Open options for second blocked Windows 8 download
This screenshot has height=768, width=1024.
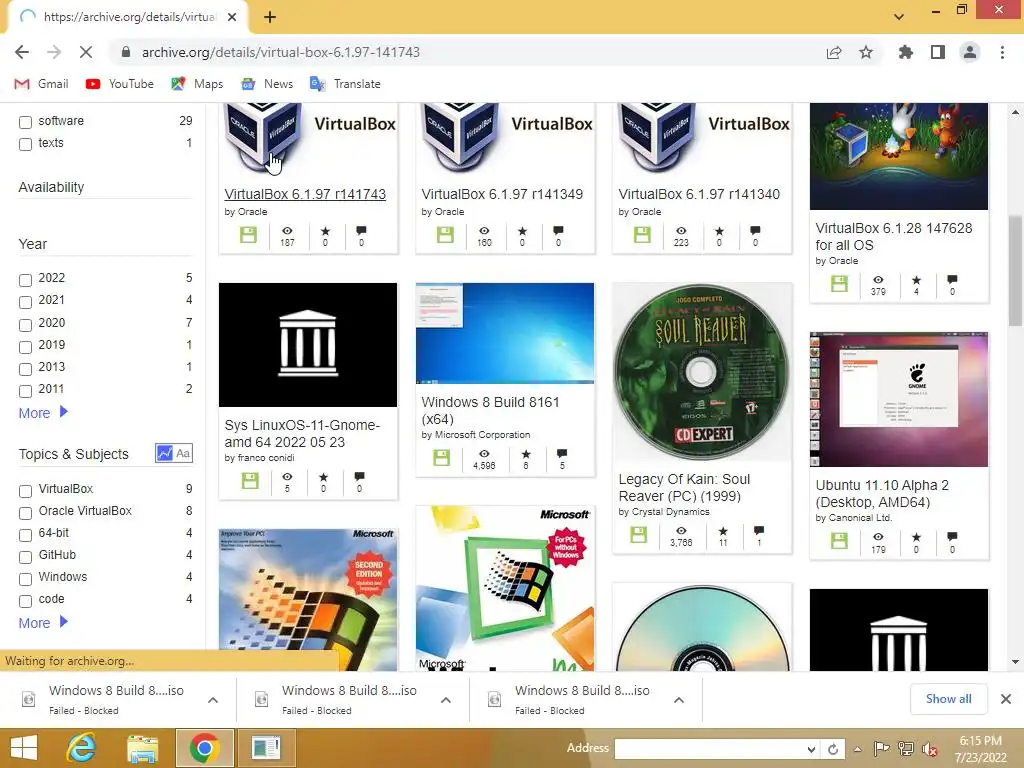pos(446,700)
